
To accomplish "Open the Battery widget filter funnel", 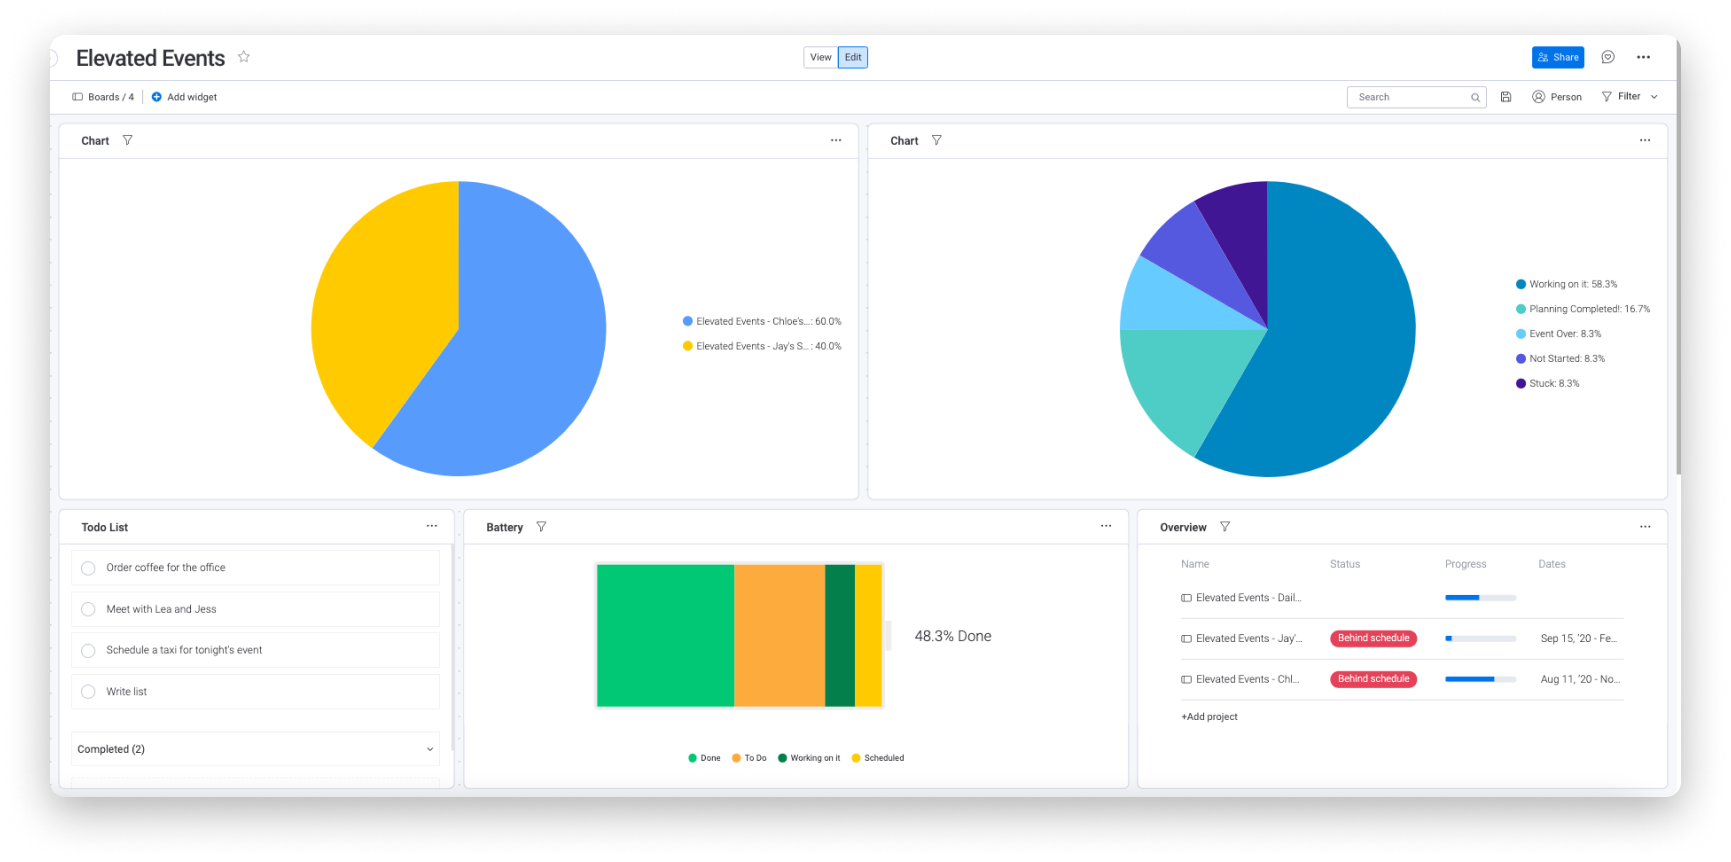I will pos(541,526).
